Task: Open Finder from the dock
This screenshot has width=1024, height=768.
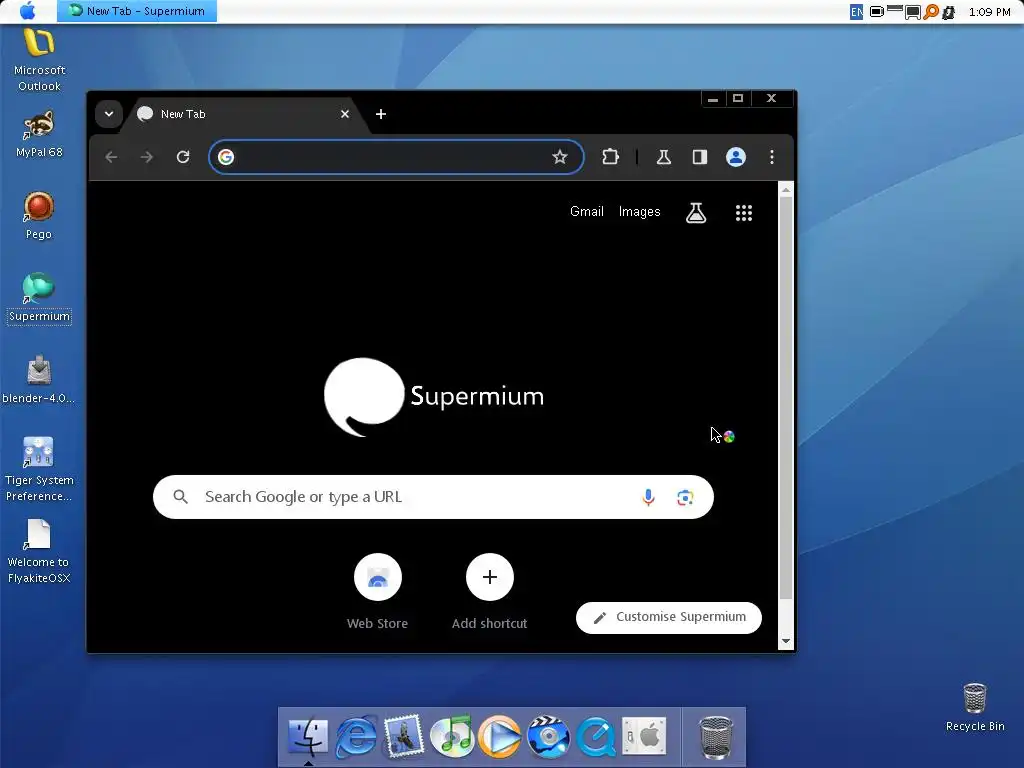Action: 307,737
